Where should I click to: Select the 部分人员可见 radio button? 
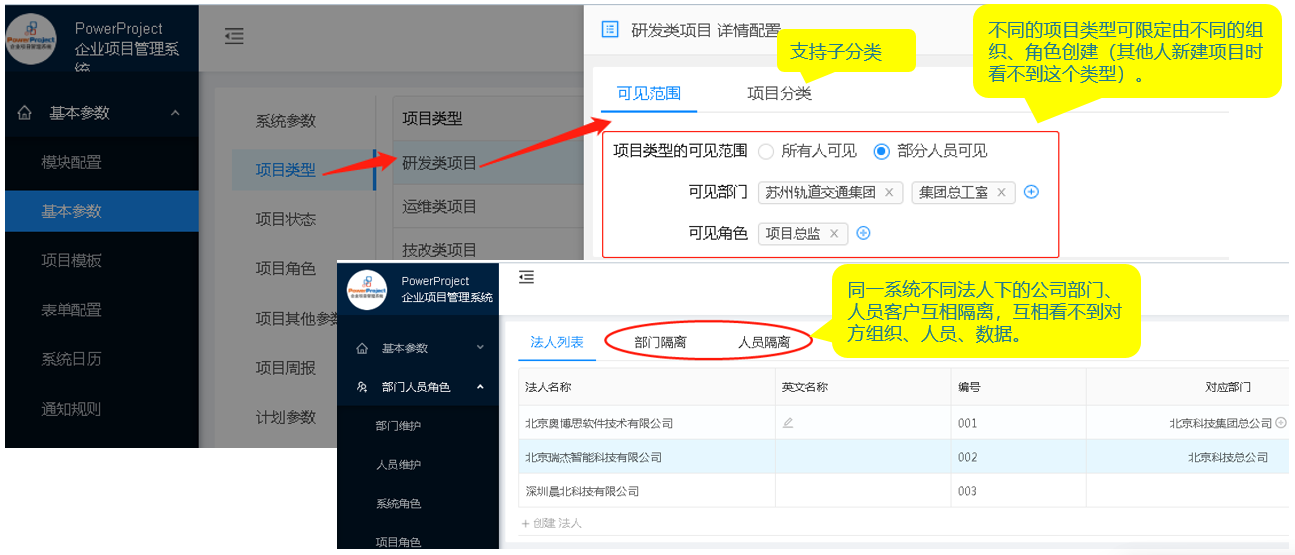click(x=881, y=152)
